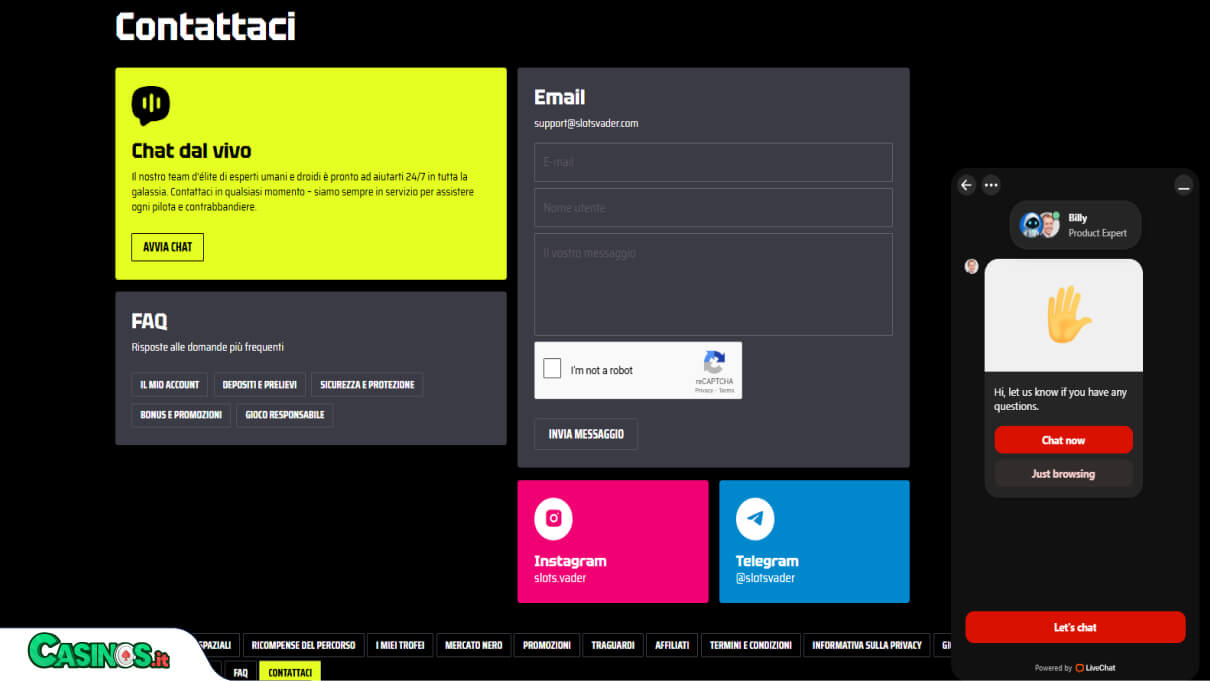
Task: Check the I'm not a robot box
Action: coord(552,369)
